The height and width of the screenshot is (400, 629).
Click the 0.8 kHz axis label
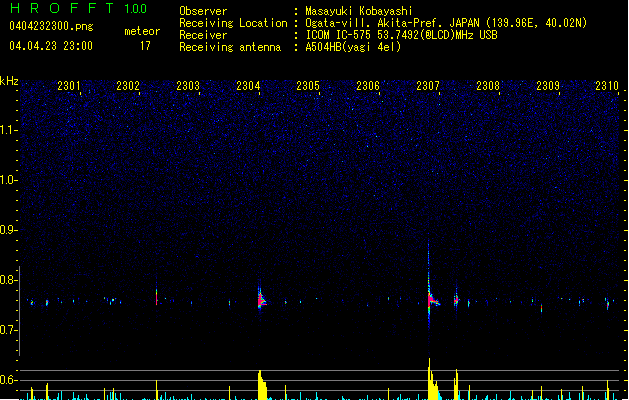[x=9, y=280]
